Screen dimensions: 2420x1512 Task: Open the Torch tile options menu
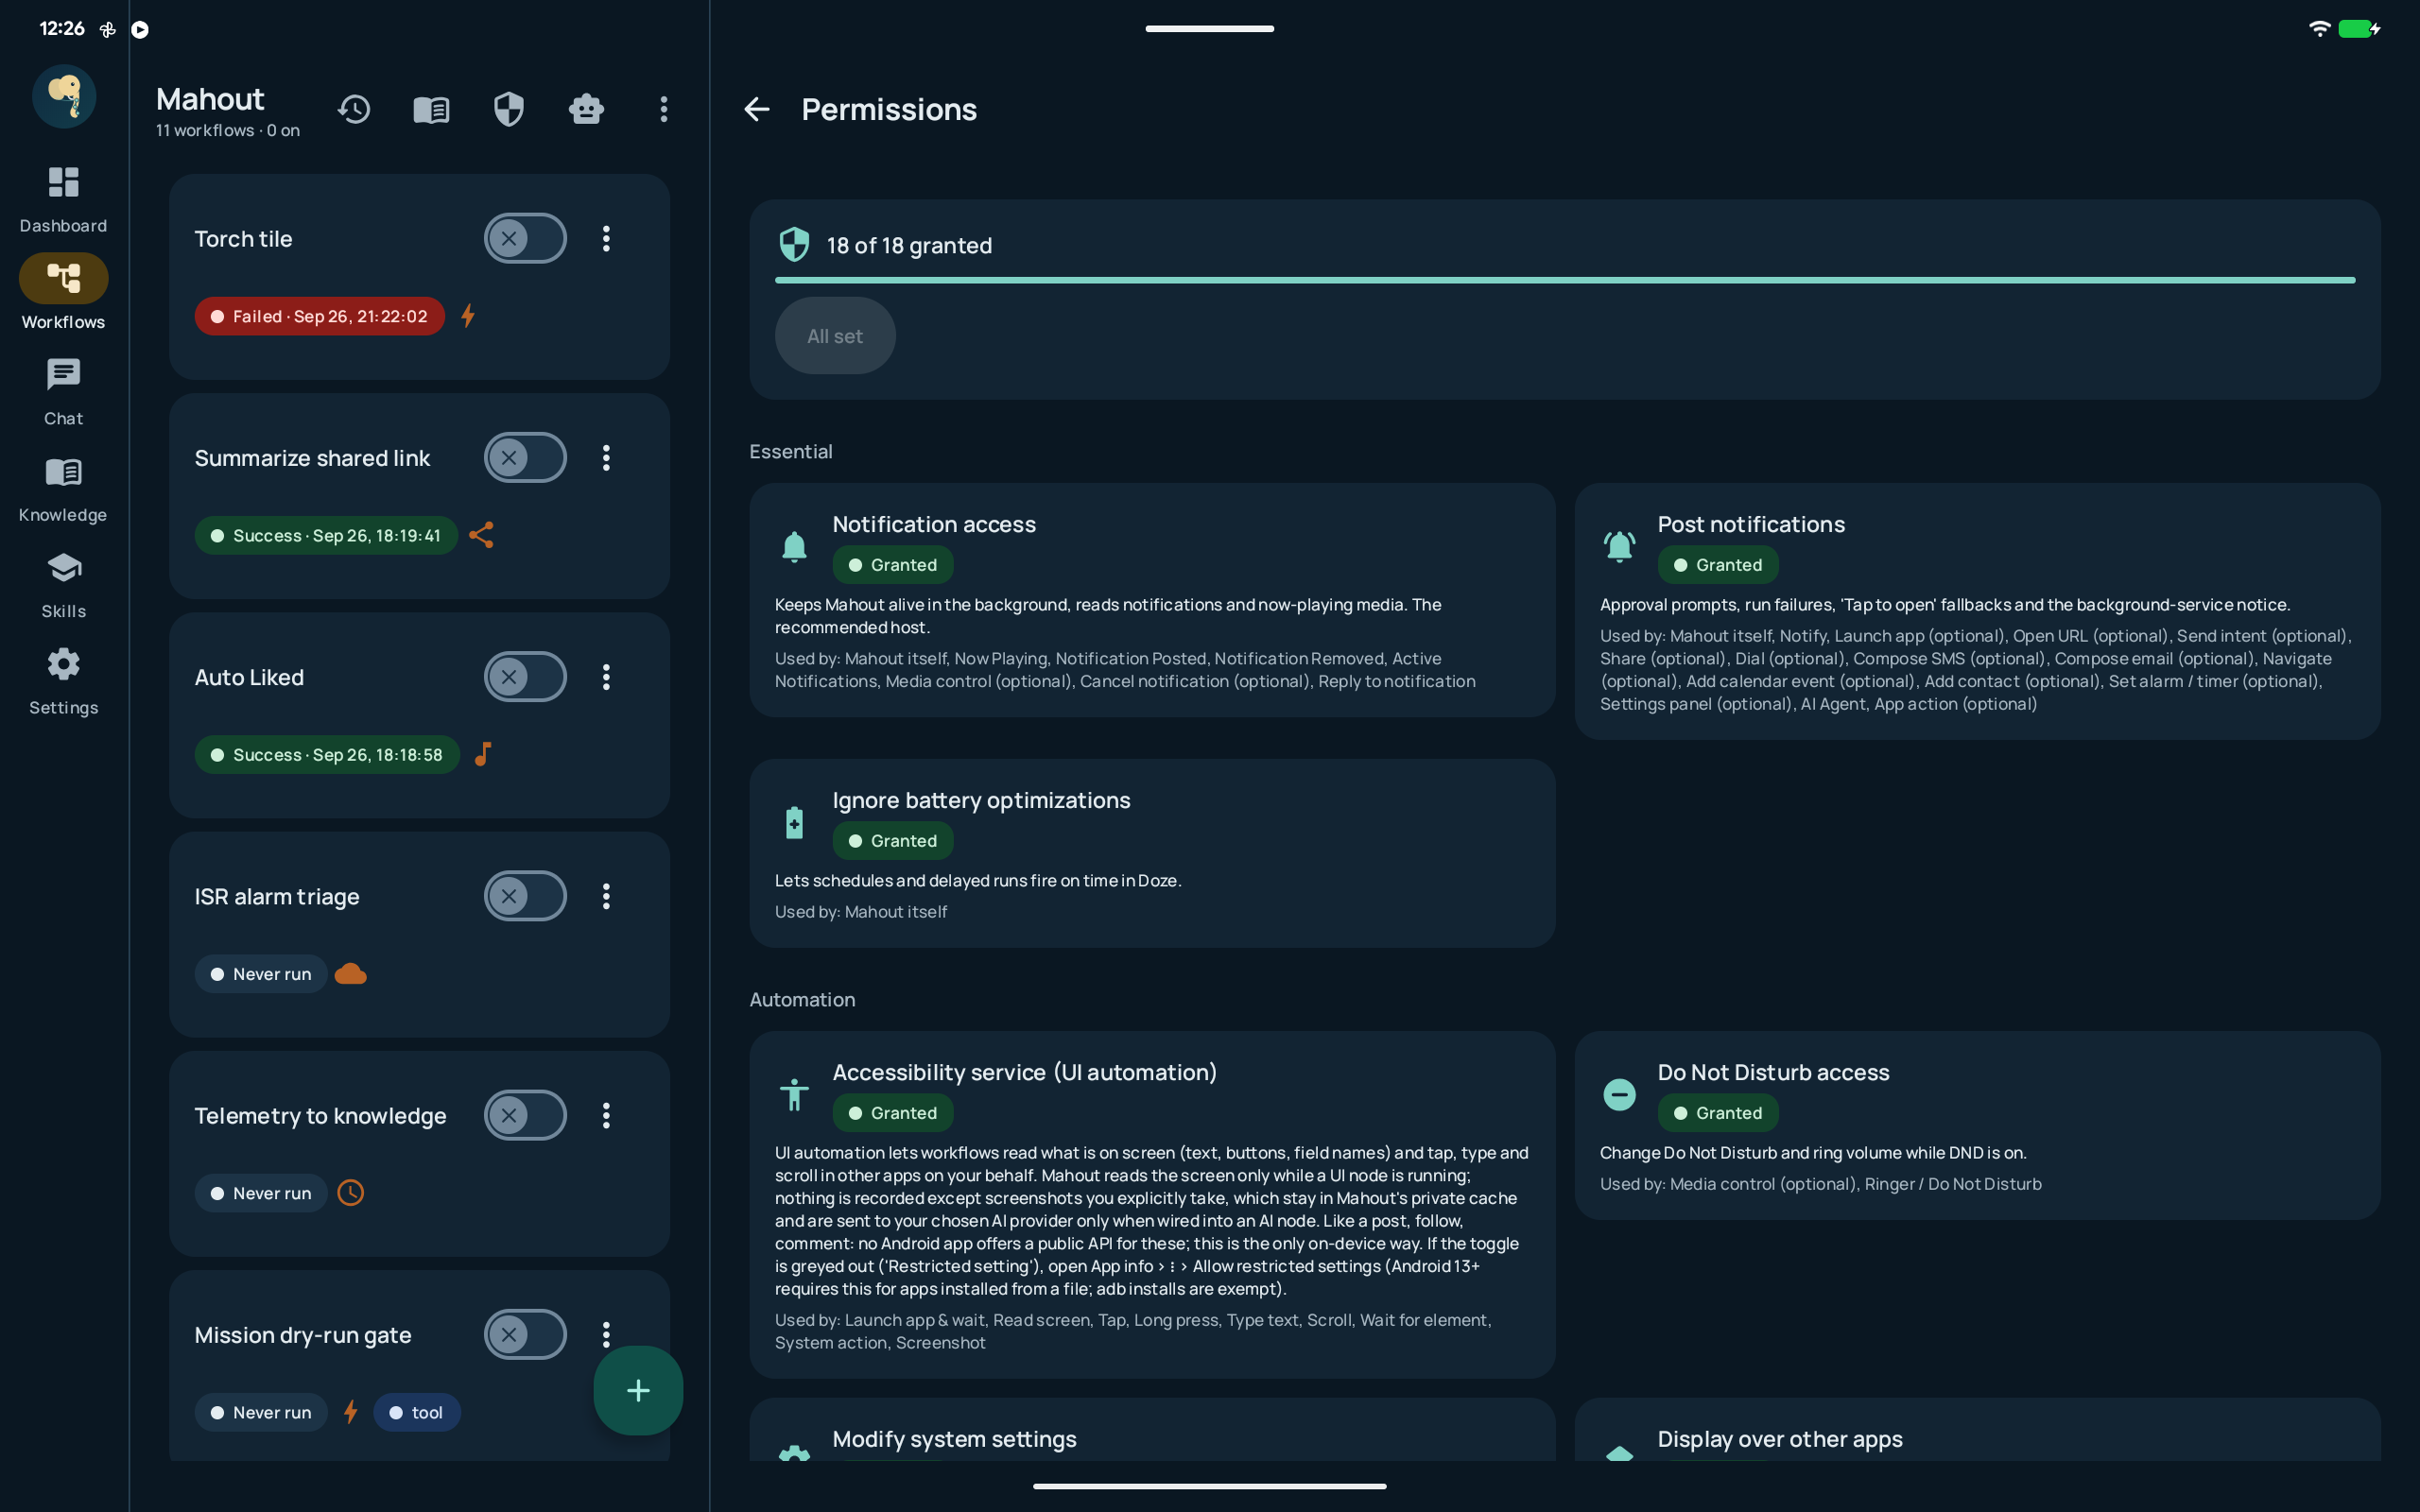point(606,238)
